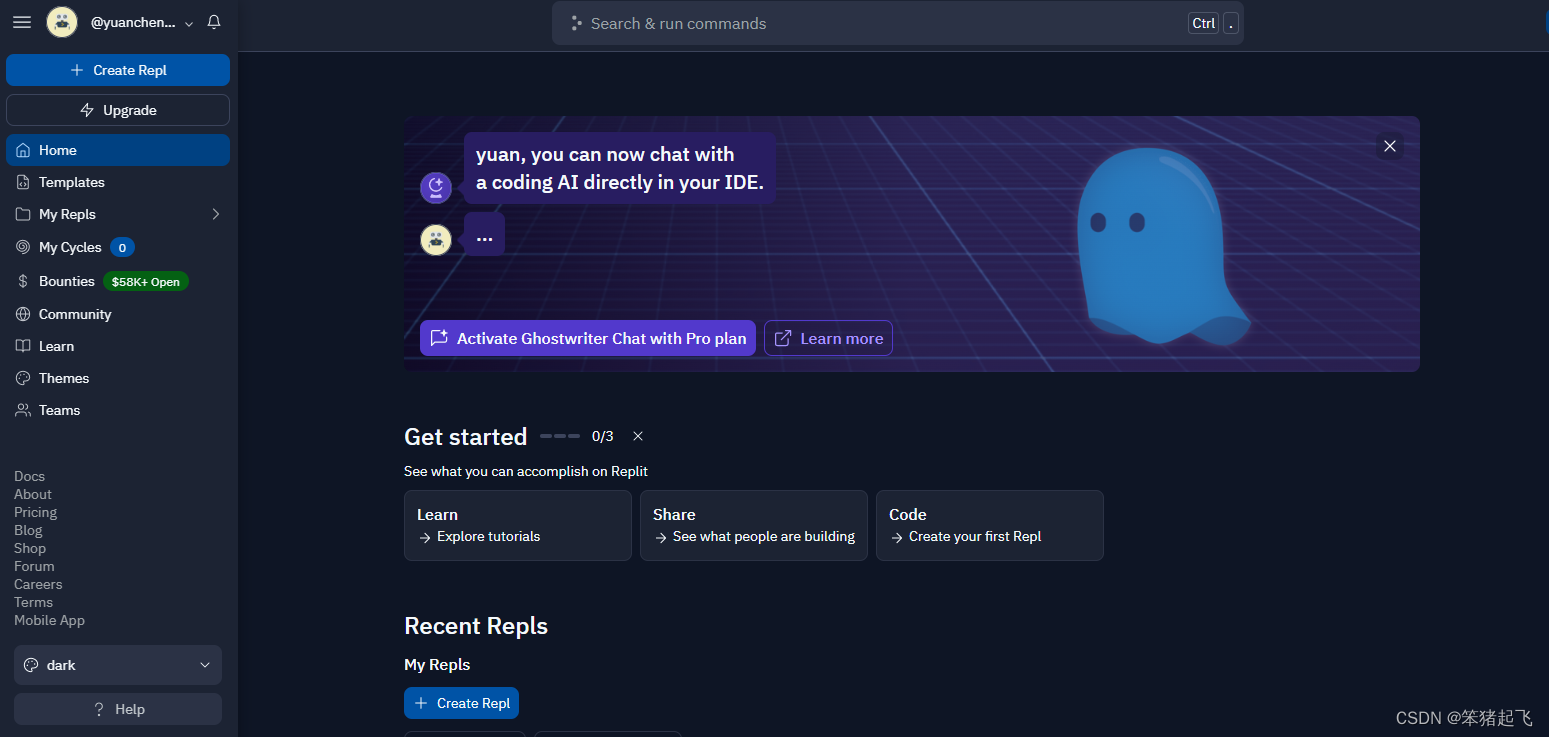This screenshot has height=737, width=1549.
Task: Expand the My Repls chevron arrow
Action: [215, 214]
